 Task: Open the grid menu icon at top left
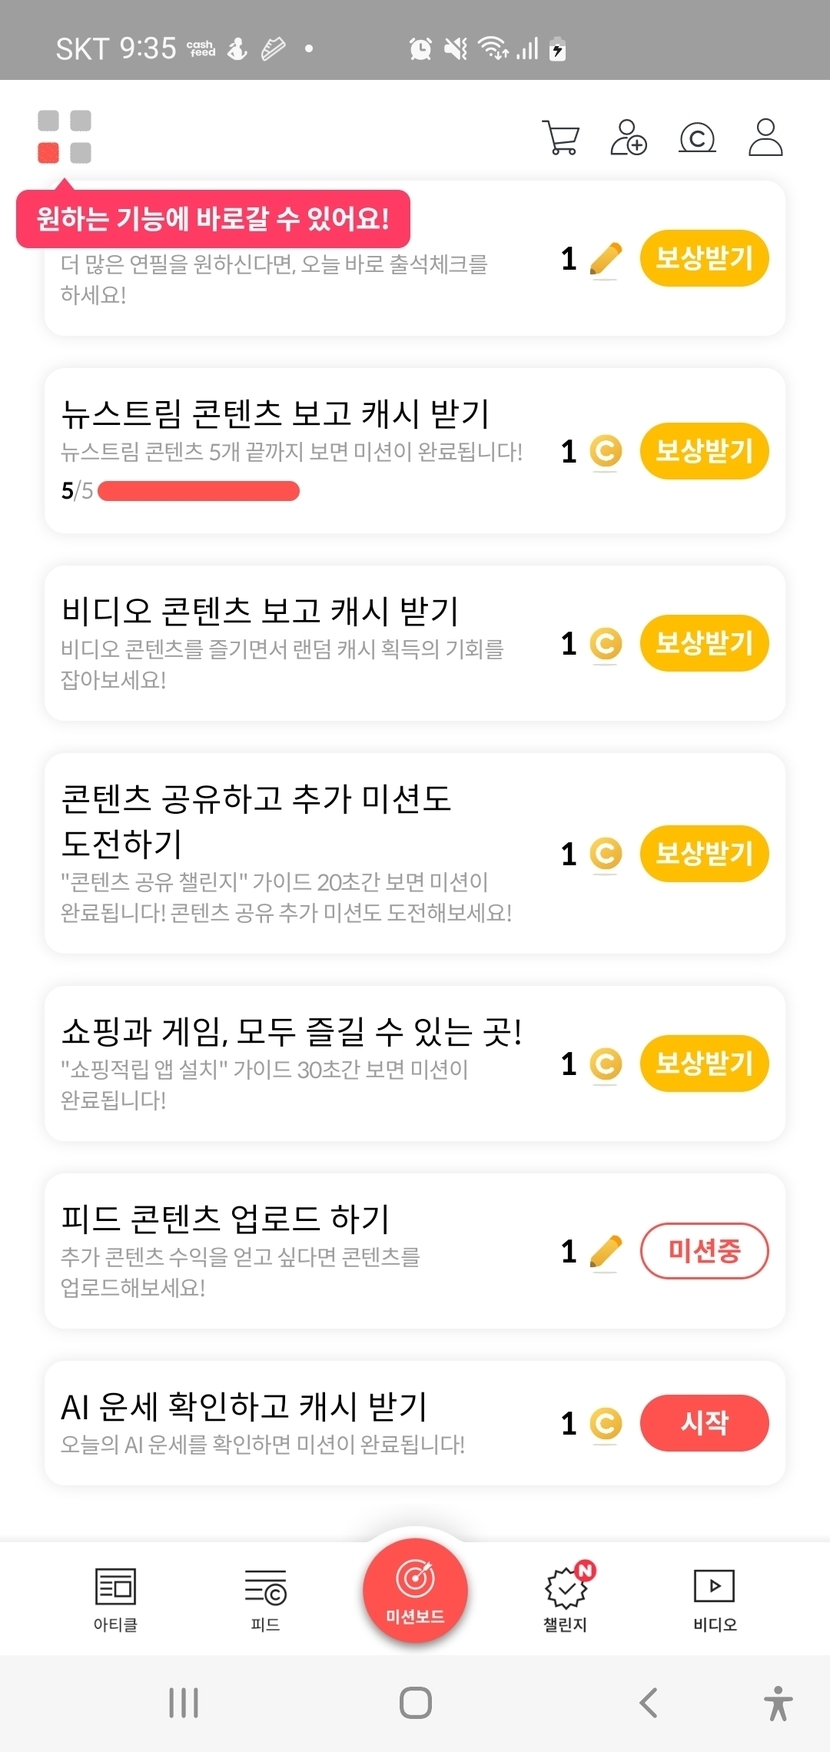tap(64, 137)
